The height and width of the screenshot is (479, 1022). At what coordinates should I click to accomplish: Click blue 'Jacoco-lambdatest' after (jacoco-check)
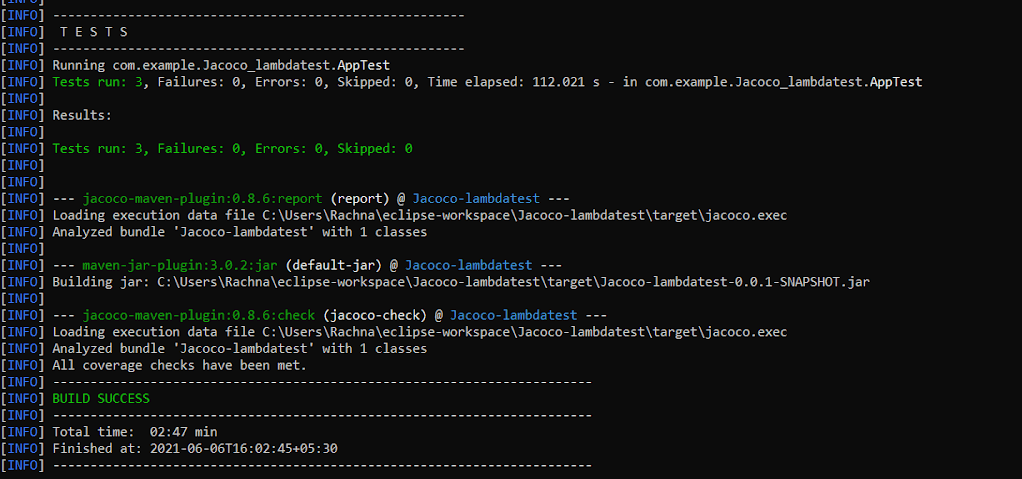[514, 315]
